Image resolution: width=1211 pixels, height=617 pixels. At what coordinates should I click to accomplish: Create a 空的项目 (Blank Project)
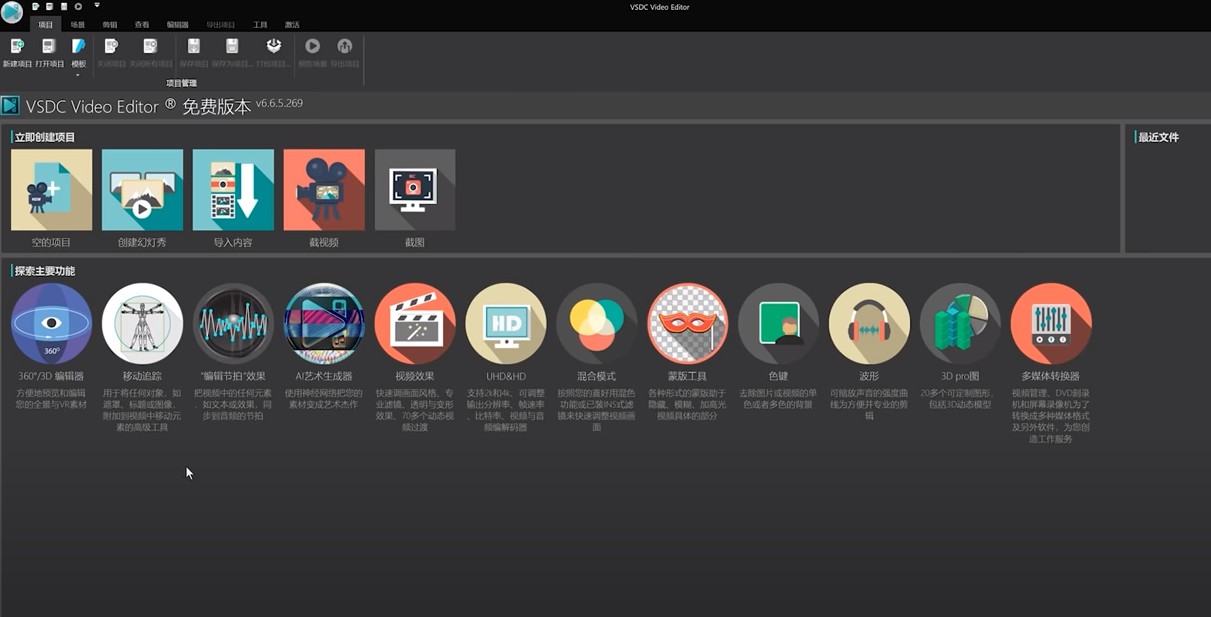tap(51, 191)
